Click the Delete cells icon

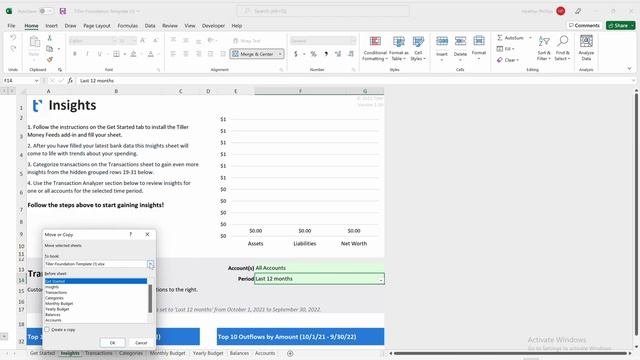tap(460, 41)
